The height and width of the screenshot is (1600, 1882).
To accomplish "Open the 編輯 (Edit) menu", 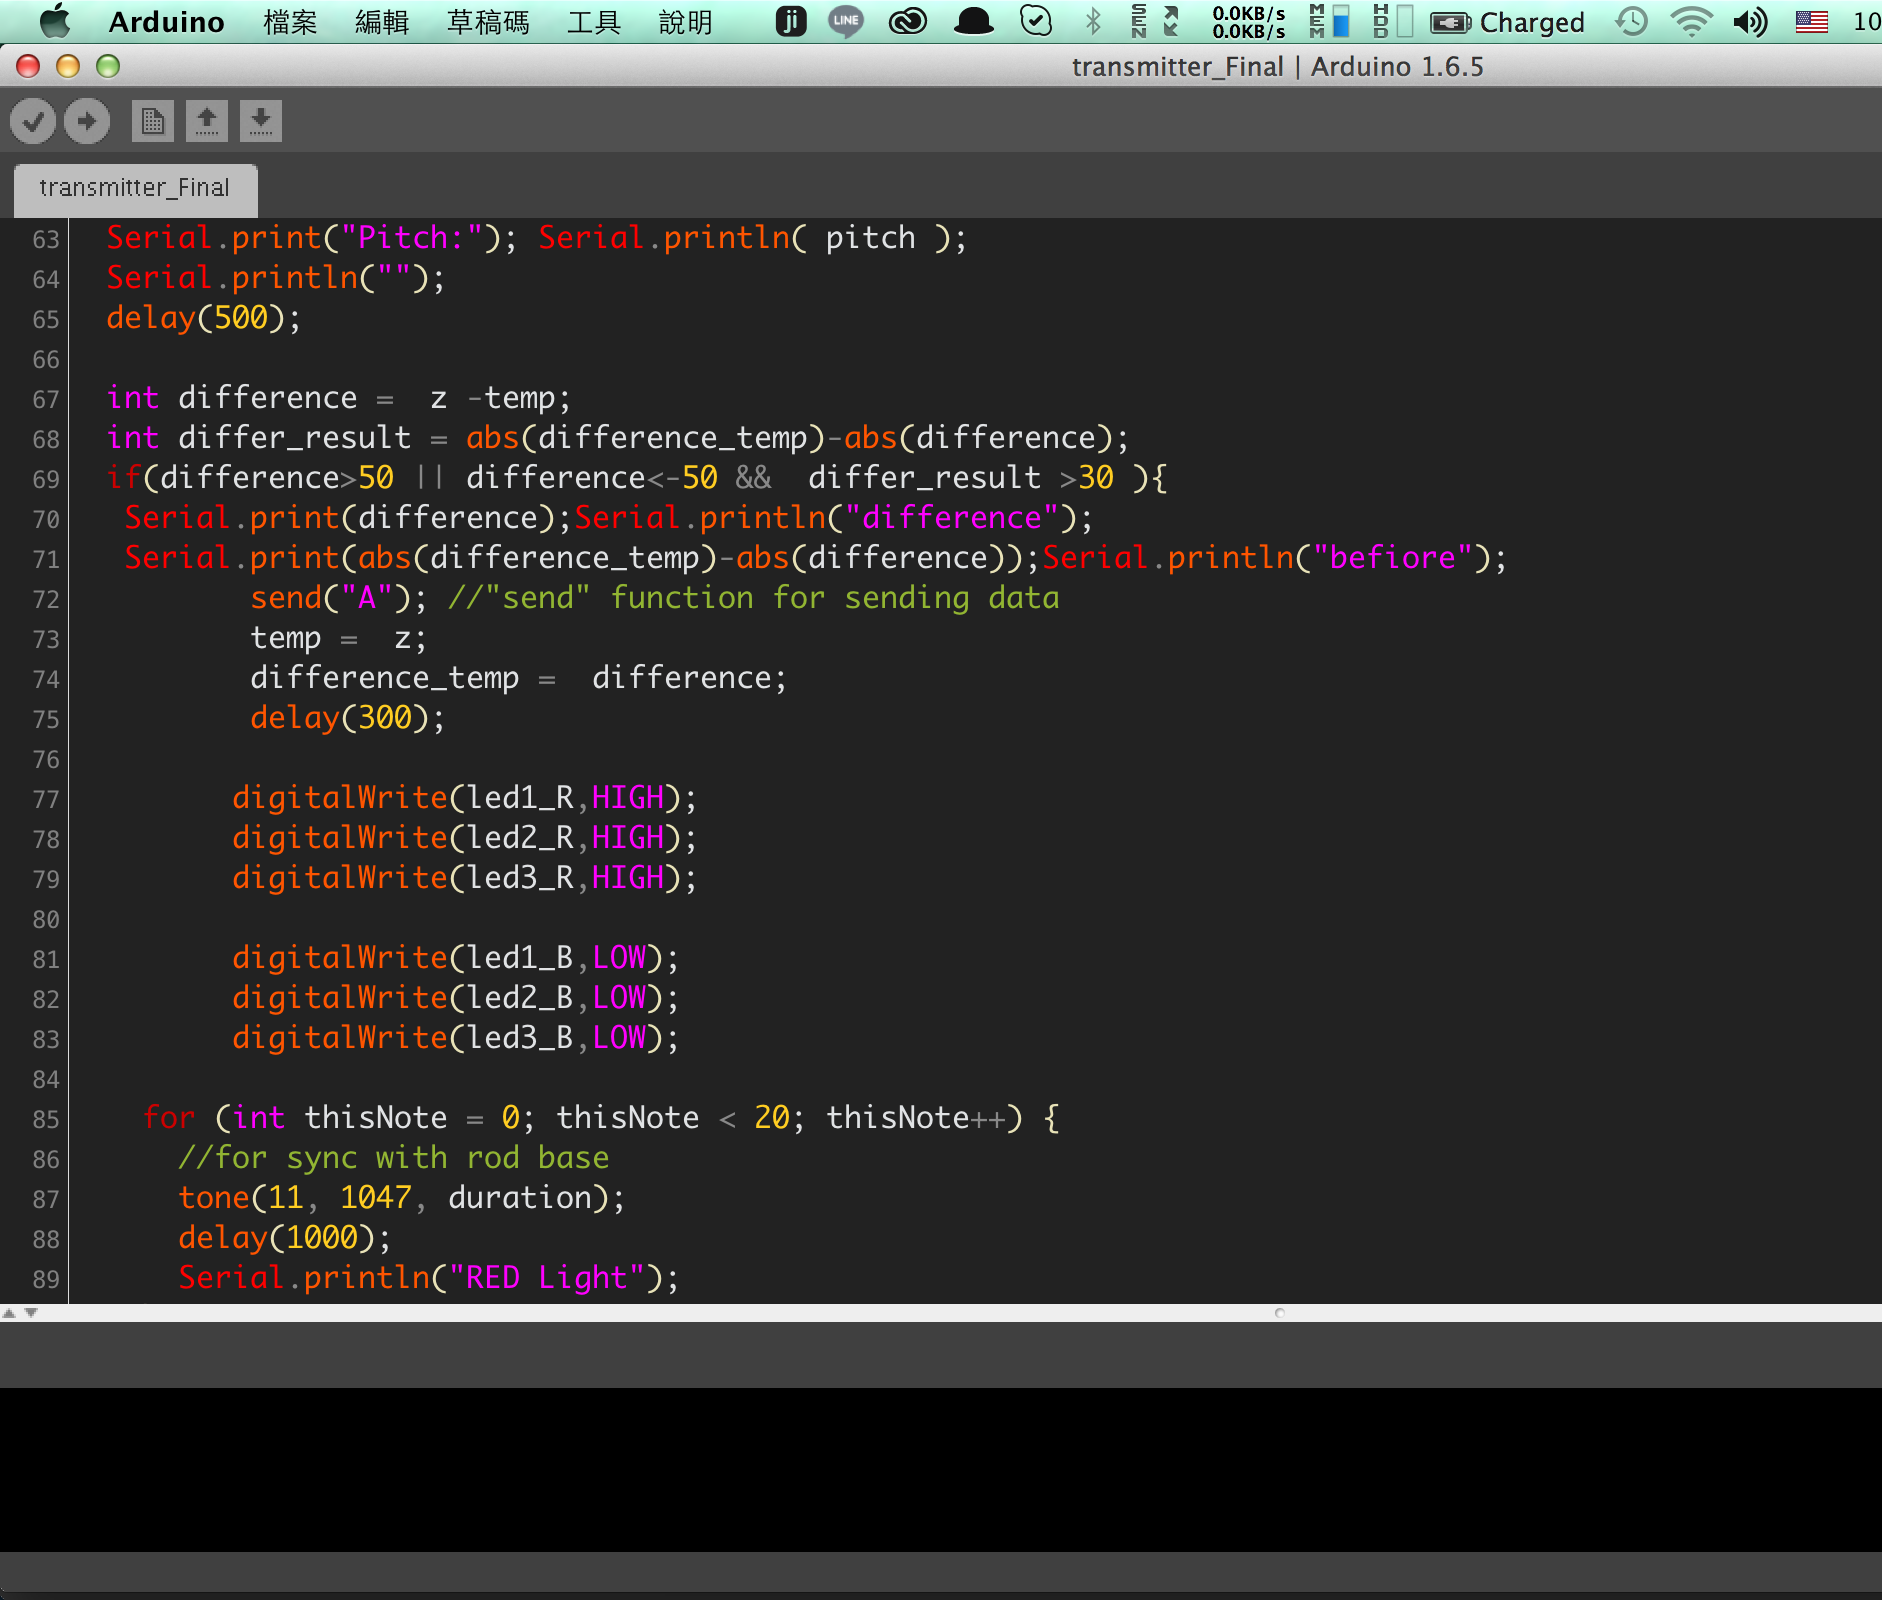I will (382, 22).
